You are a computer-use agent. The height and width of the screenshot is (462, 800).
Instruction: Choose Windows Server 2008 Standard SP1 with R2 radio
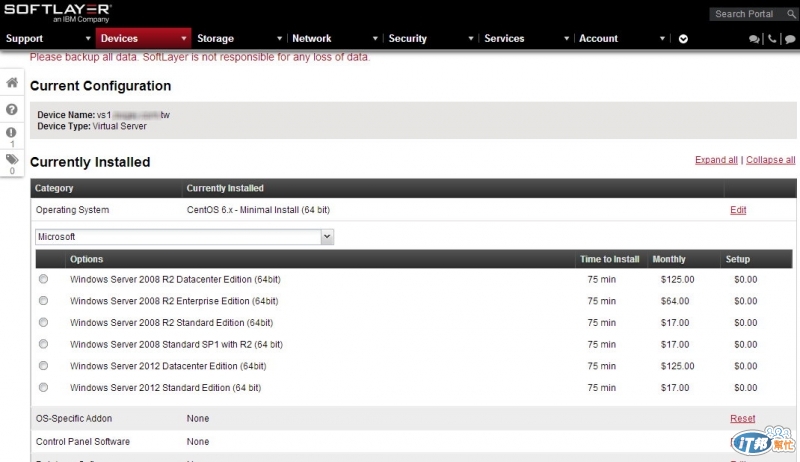coord(43,344)
